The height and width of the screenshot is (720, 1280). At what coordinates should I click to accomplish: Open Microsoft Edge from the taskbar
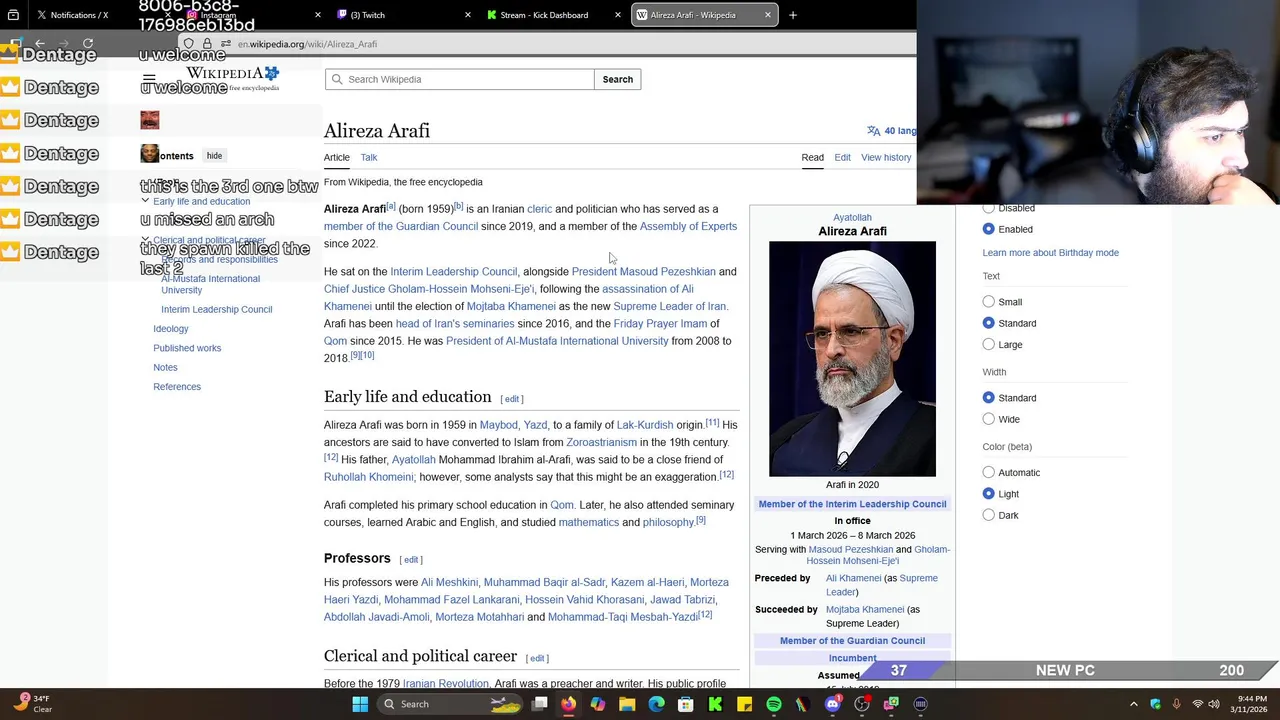[x=656, y=704]
